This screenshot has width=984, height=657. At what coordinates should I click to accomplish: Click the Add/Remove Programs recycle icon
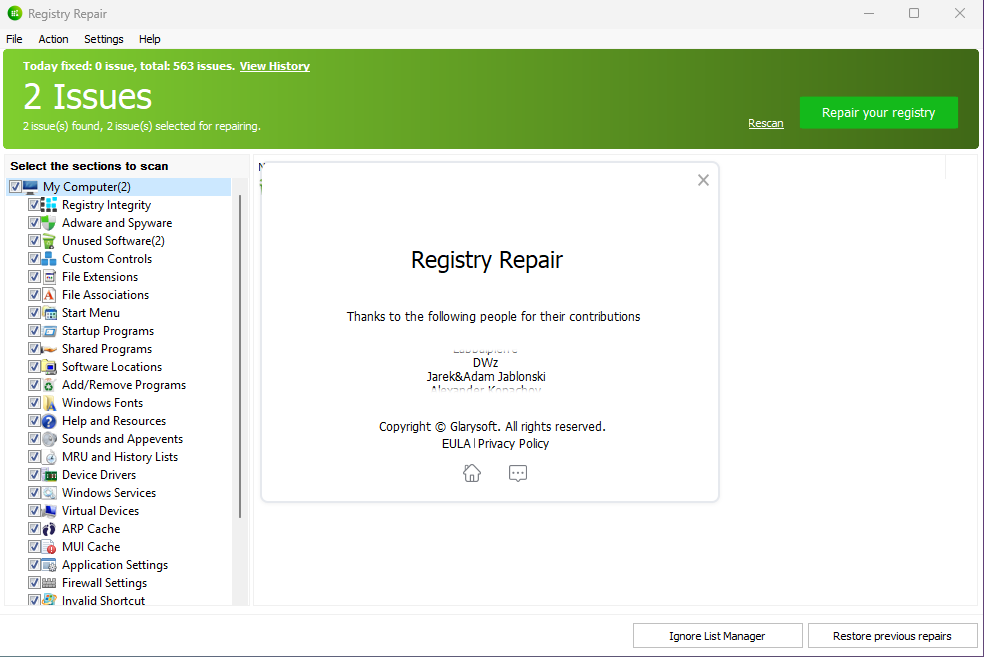[x=49, y=385]
